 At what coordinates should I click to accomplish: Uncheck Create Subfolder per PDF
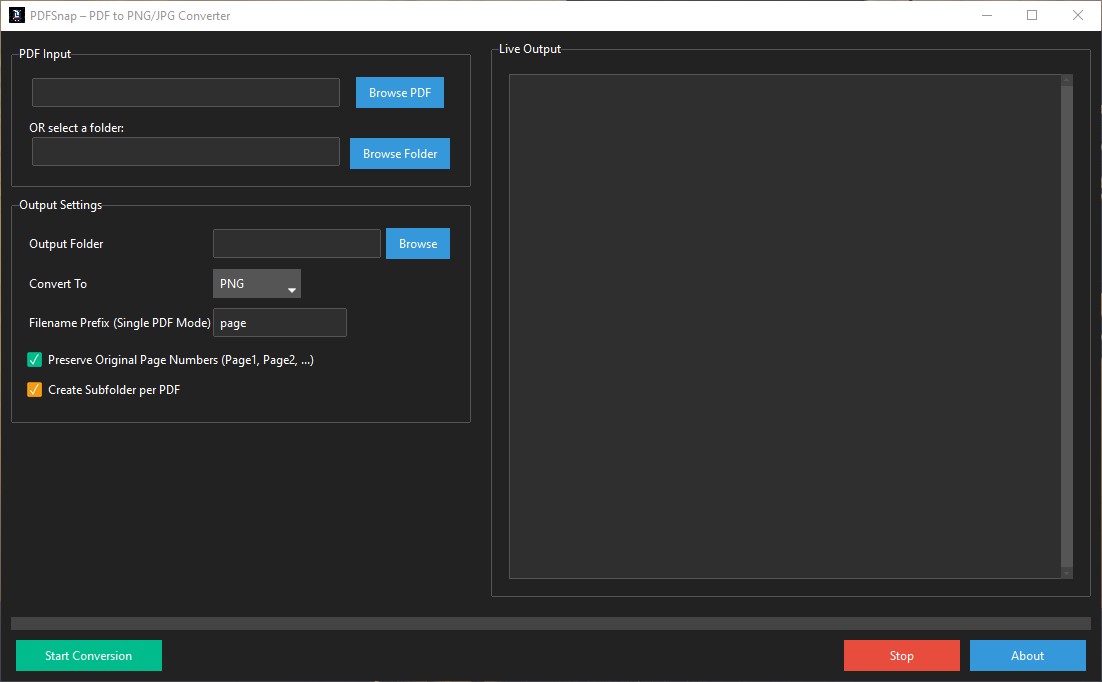[x=34, y=389]
